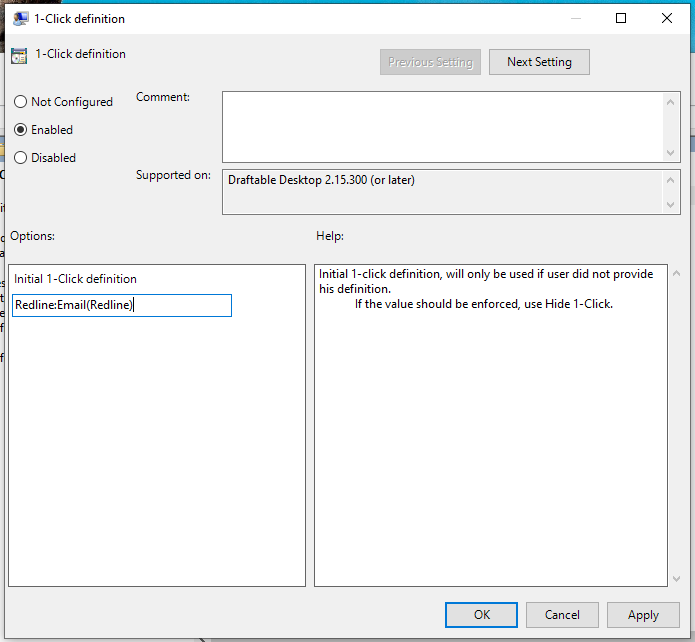Maximize the 1-Click definition window

(621, 18)
